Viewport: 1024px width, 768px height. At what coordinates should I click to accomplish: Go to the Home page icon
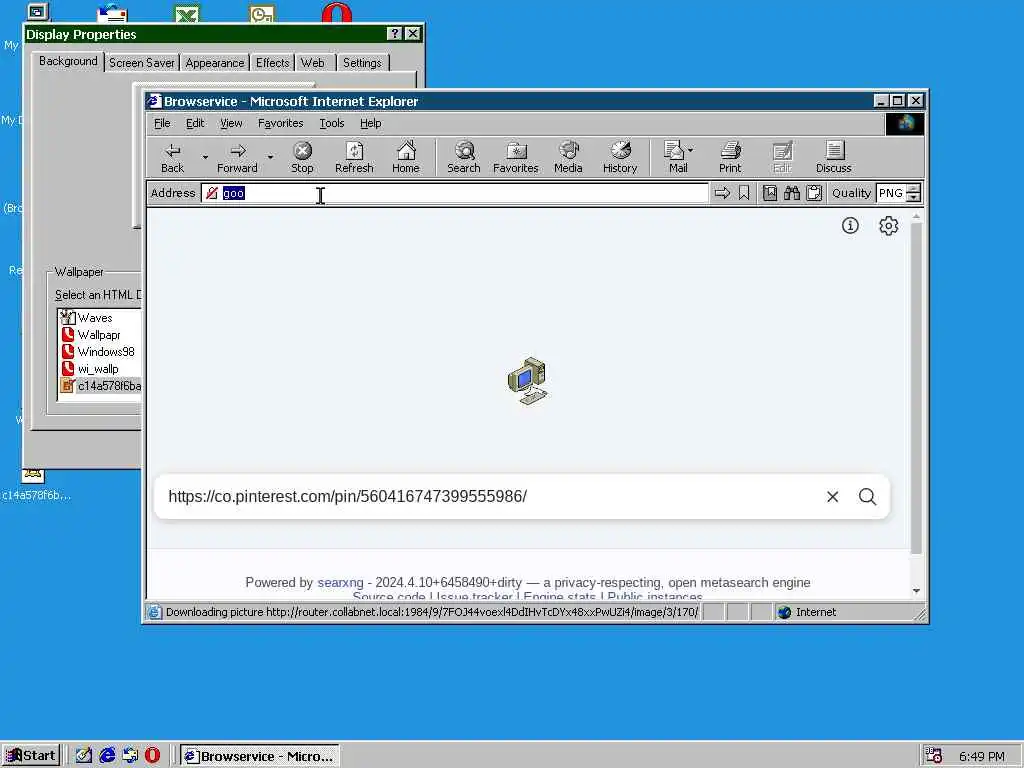(x=406, y=157)
